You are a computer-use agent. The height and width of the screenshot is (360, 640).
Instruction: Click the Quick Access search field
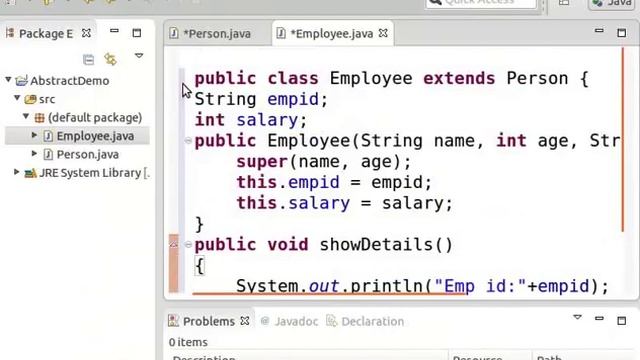tap(480, 3)
